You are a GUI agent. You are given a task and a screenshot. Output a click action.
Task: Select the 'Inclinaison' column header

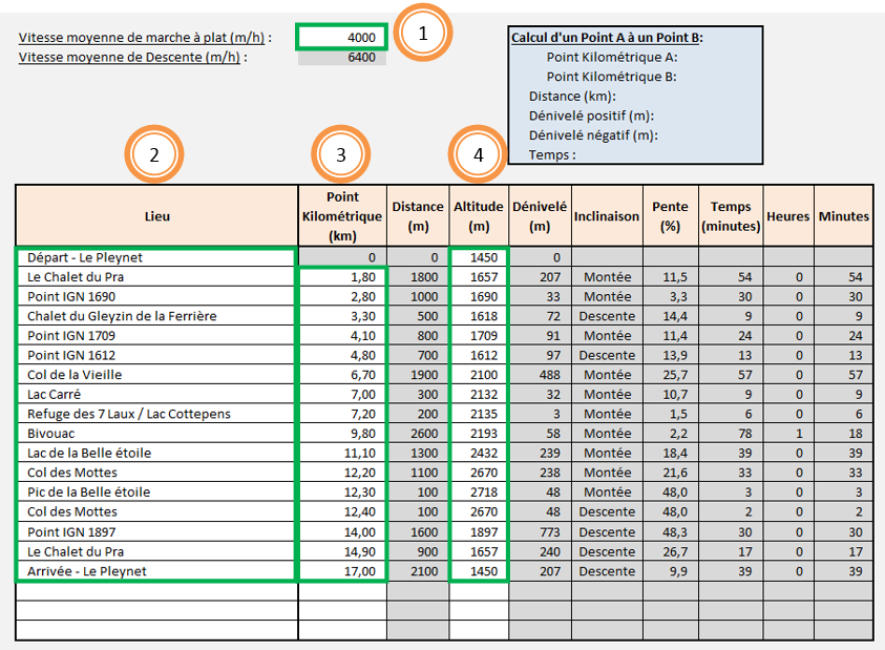(x=607, y=216)
